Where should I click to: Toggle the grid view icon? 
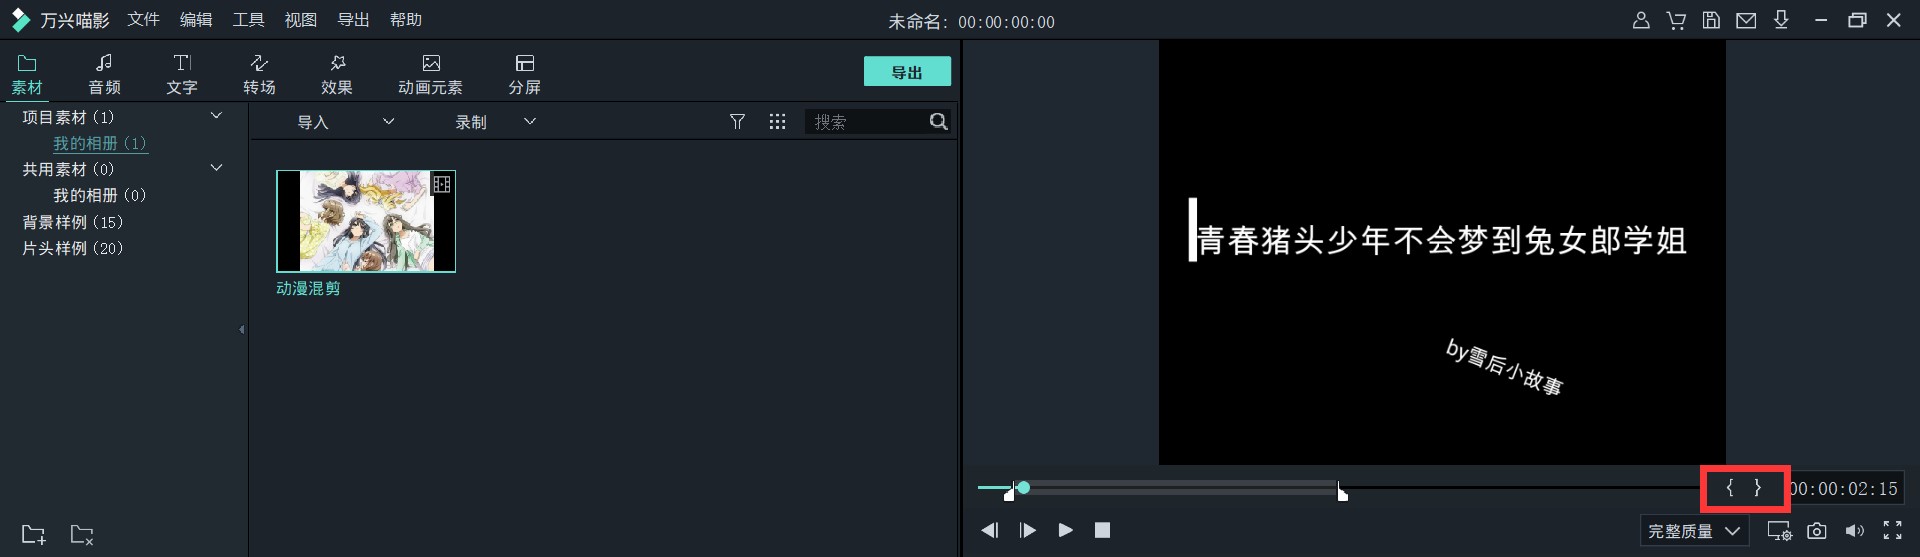coord(777,122)
